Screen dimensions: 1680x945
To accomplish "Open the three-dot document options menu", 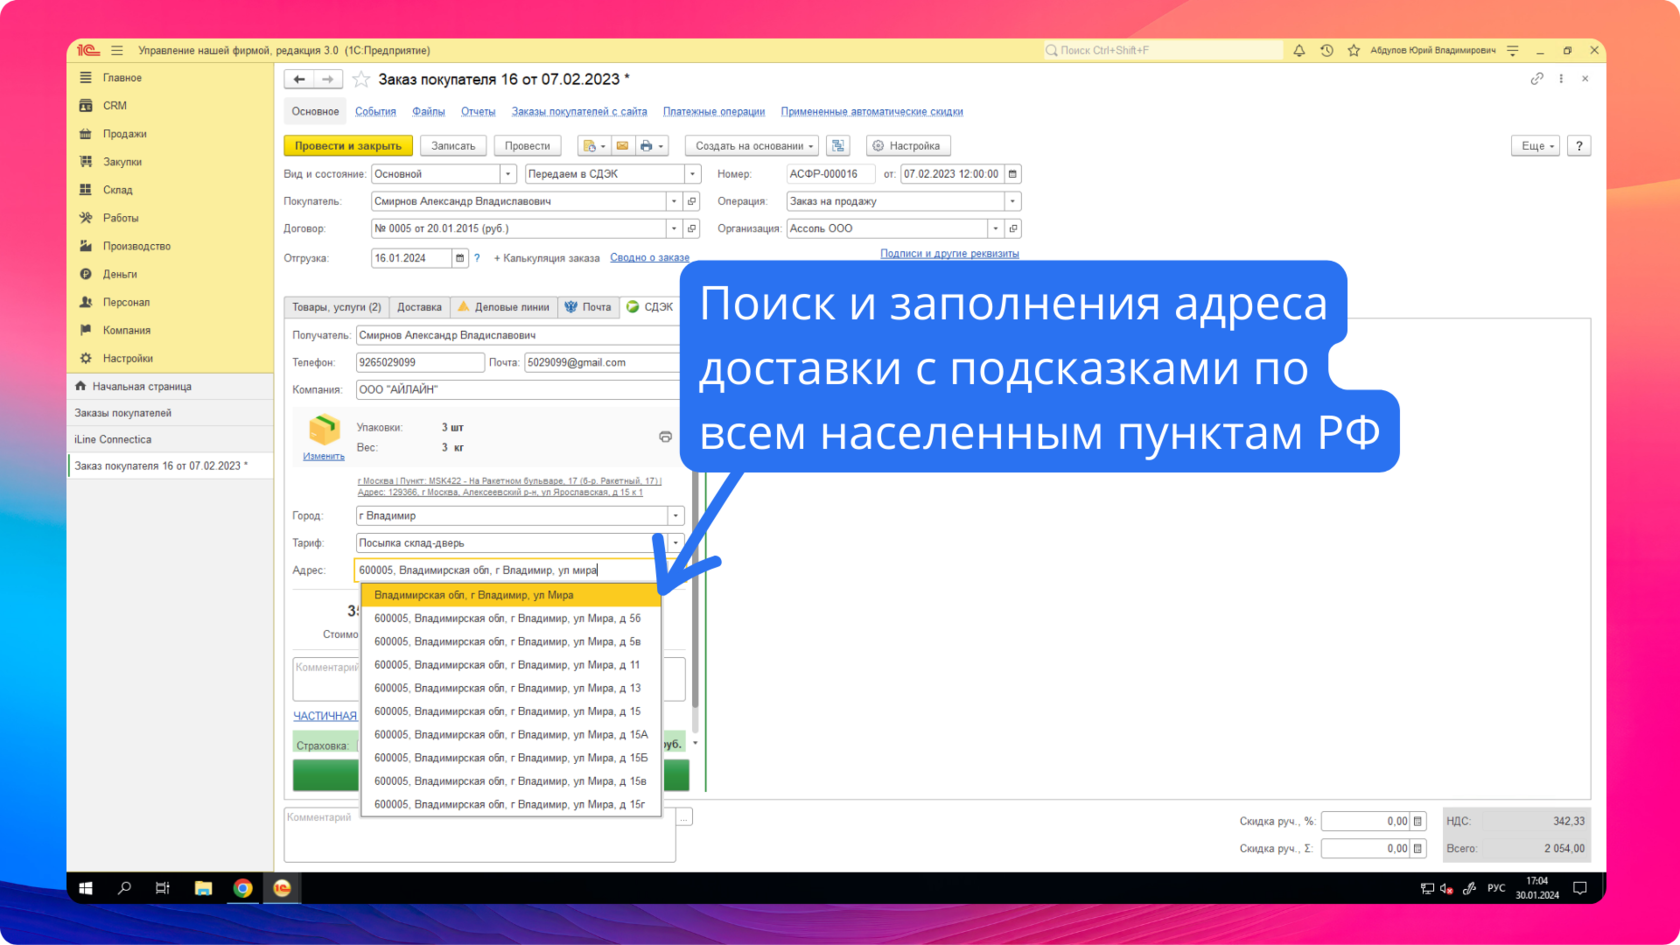I will [1561, 79].
